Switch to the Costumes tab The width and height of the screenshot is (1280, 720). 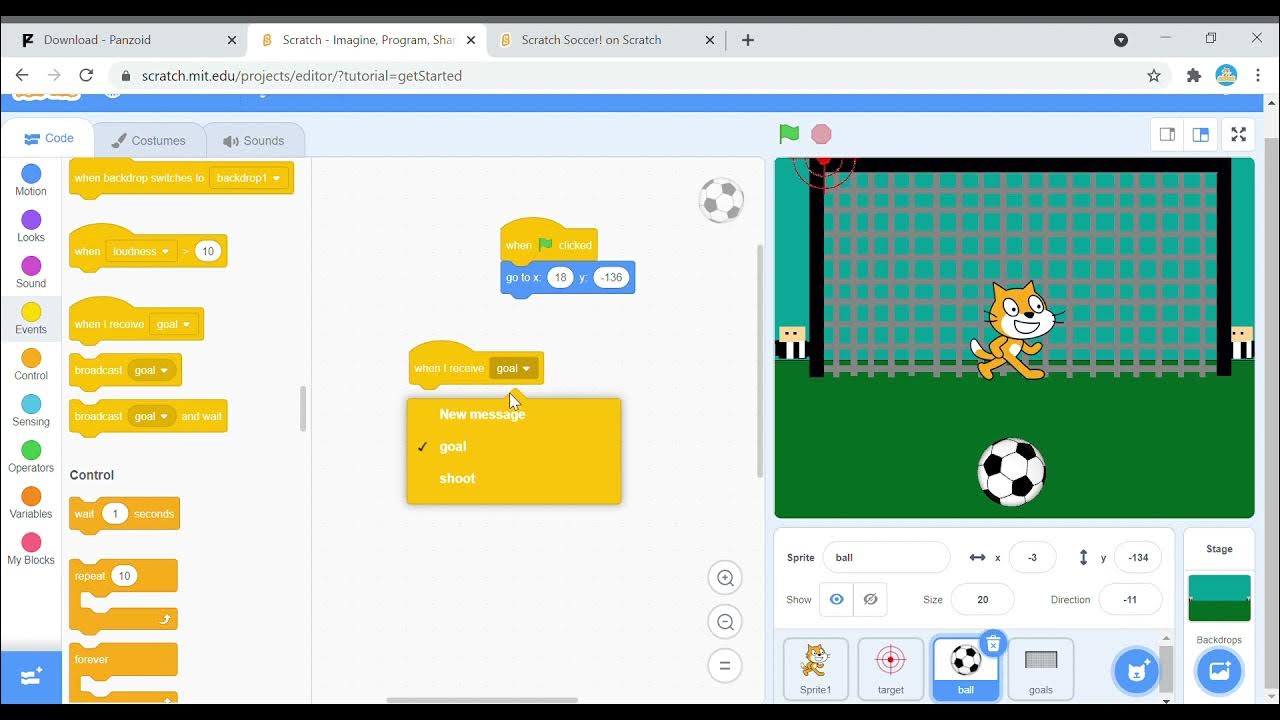pos(148,141)
